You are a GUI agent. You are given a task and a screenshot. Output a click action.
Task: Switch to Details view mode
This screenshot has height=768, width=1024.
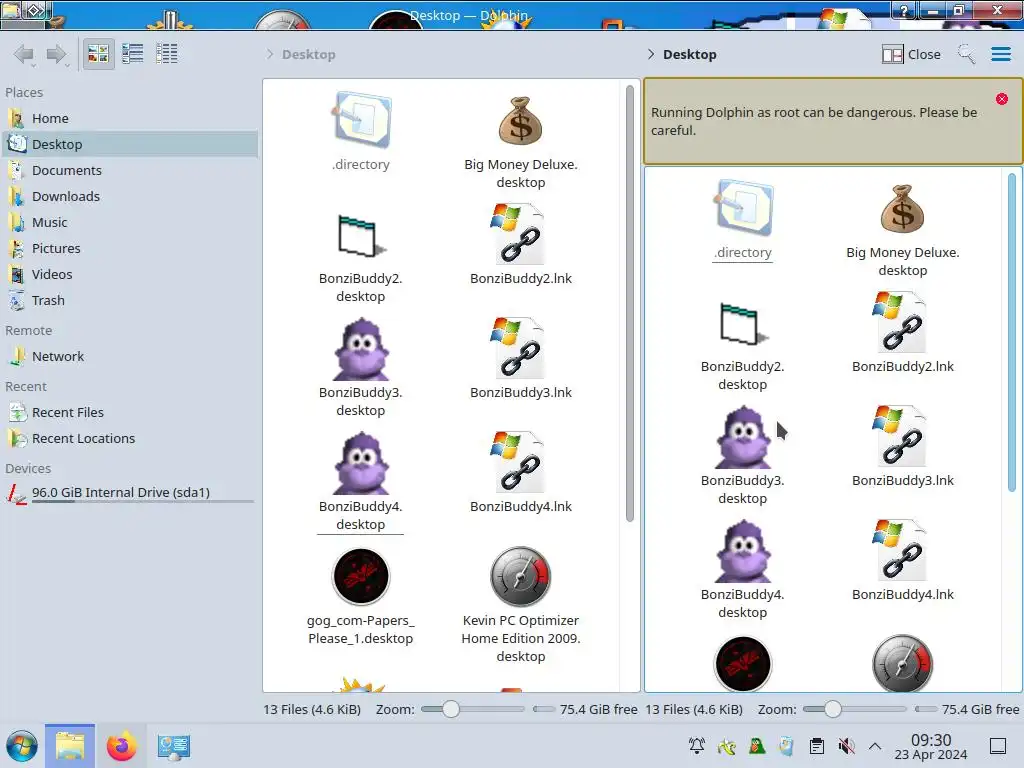pyautogui.click(x=167, y=54)
